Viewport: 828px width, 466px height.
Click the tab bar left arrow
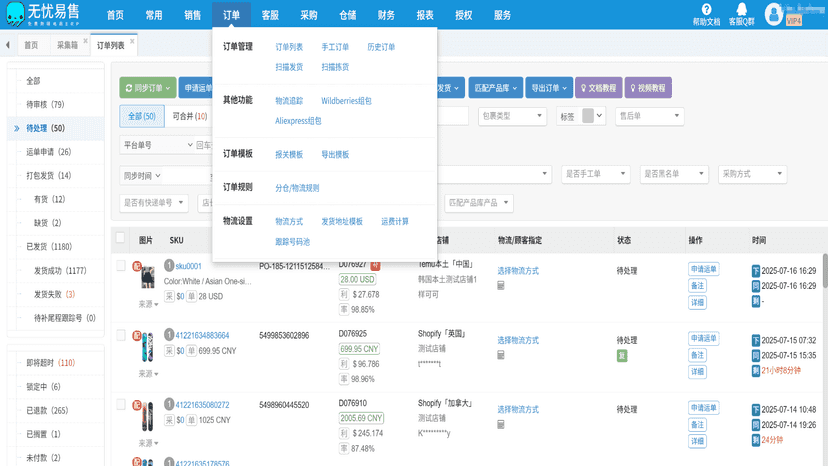[8, 45]
